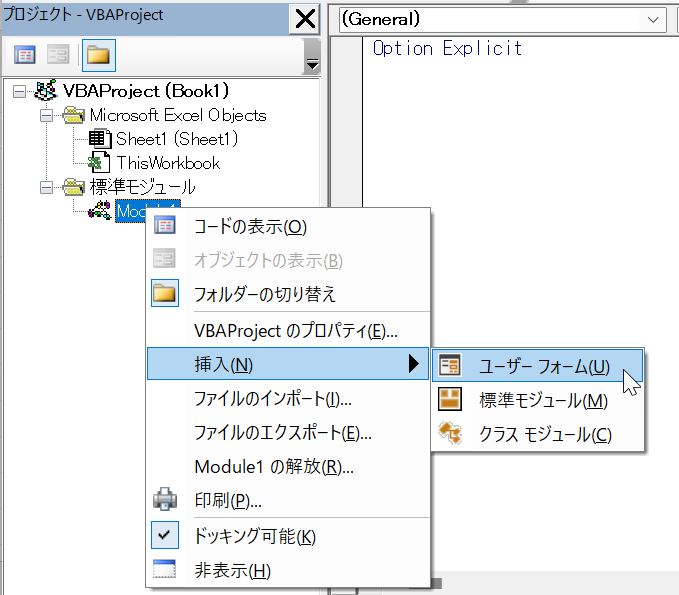Click the クラス モジュール icon

coord(450,433)
